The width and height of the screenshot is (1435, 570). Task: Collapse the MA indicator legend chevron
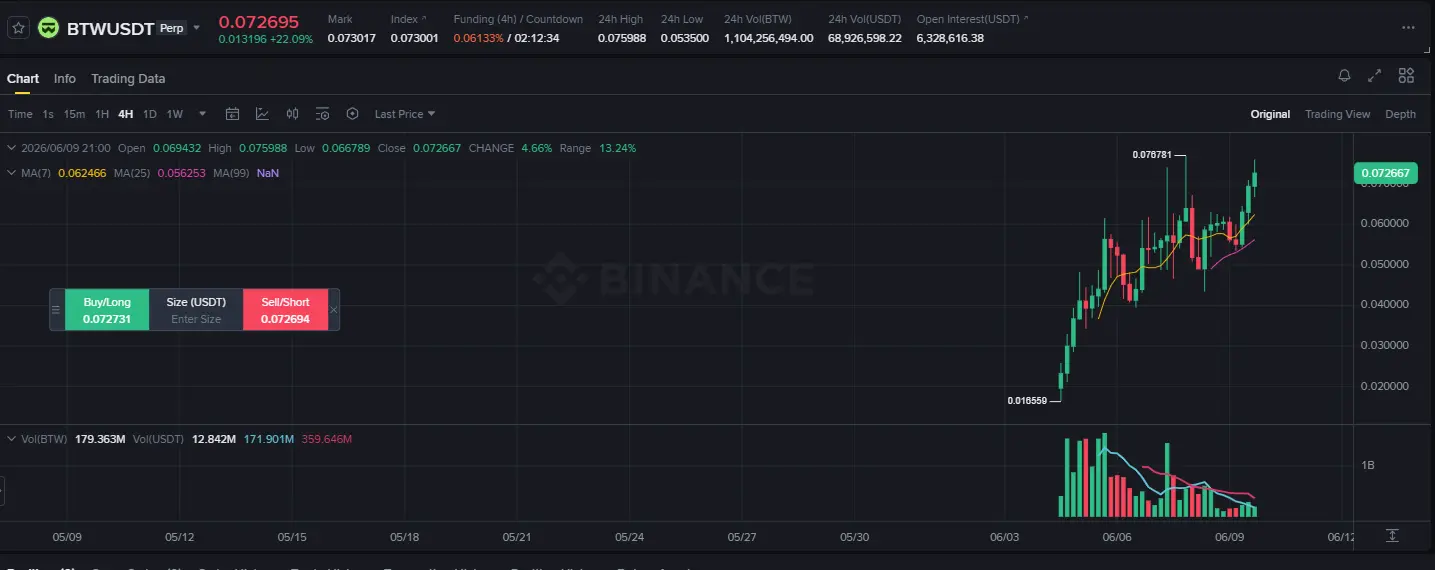[12, 173]
